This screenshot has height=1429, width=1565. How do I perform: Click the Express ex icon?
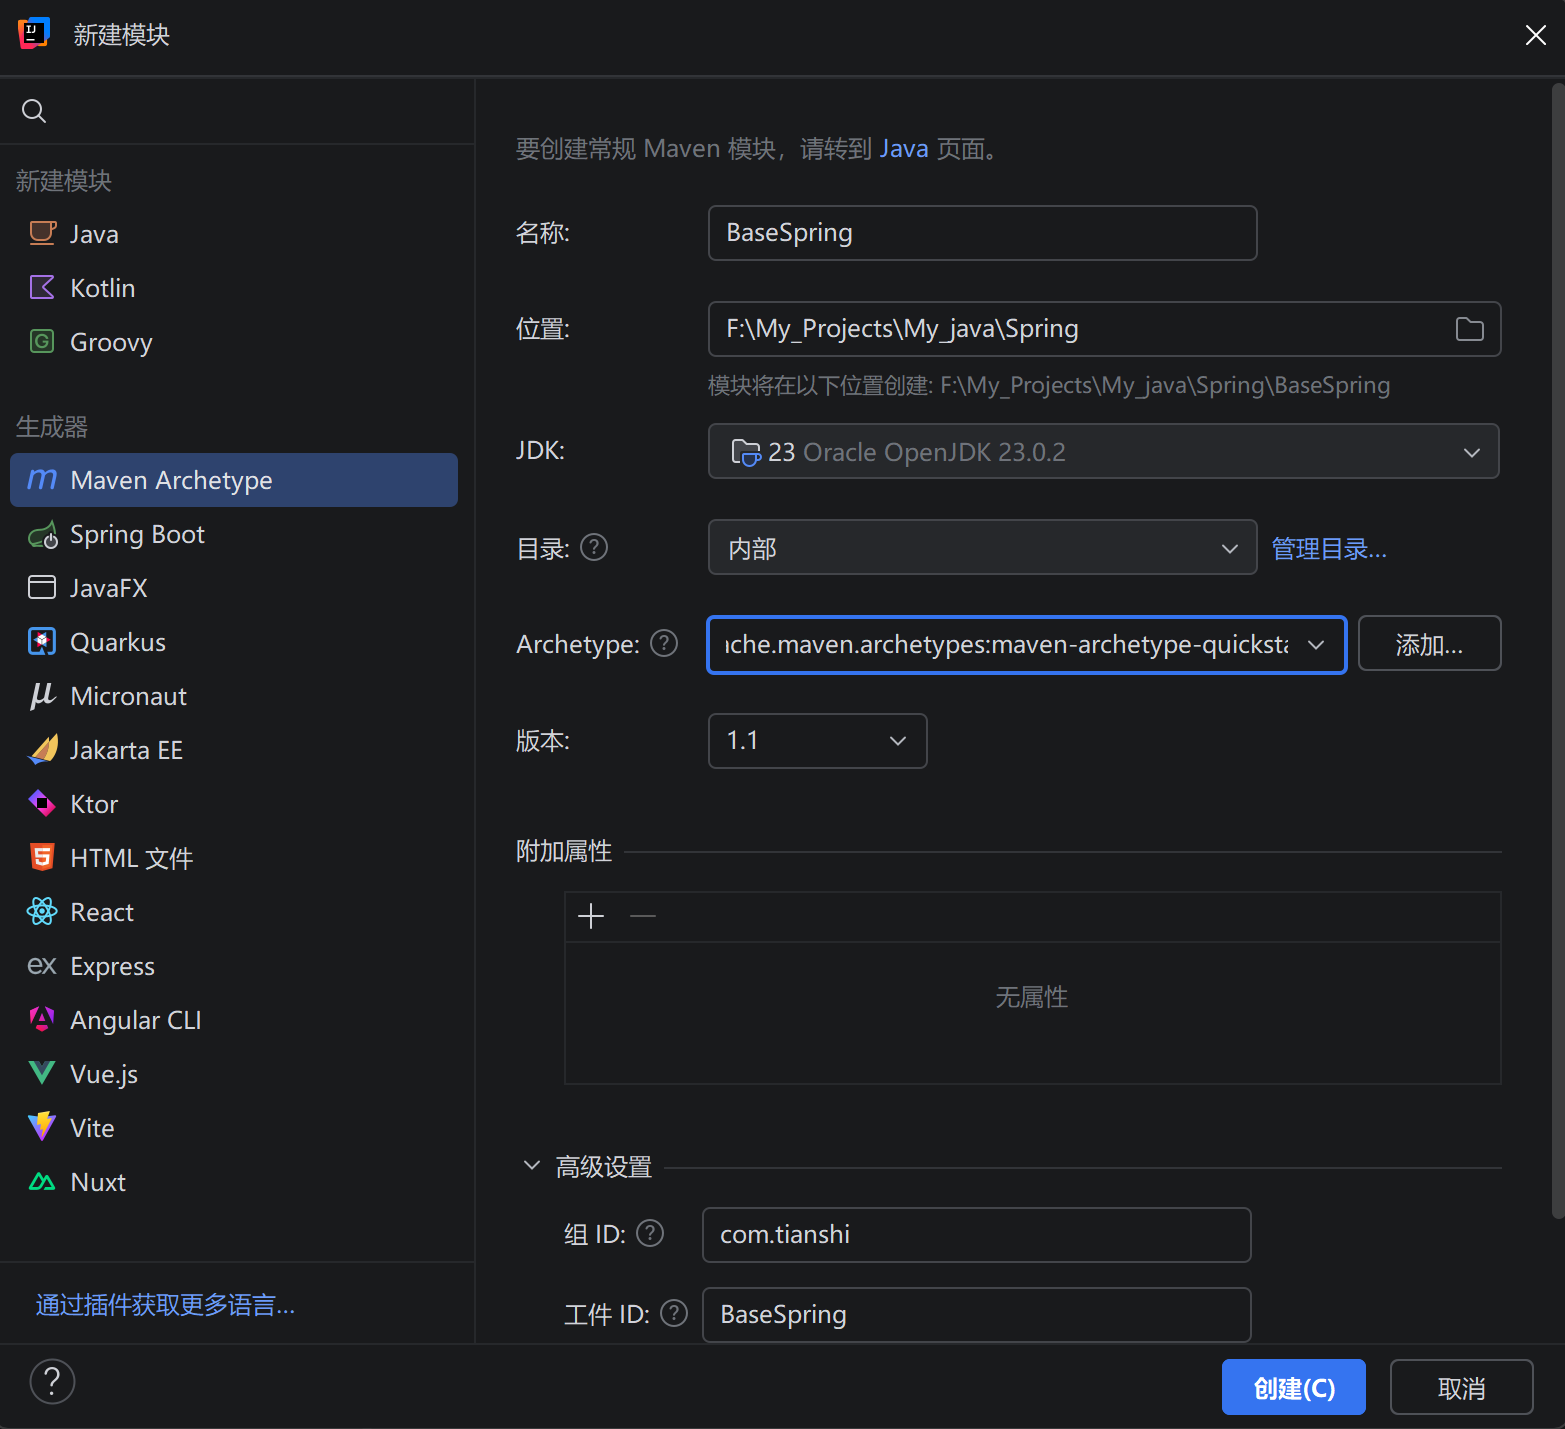pyautogui.click(x=42, y=965)
